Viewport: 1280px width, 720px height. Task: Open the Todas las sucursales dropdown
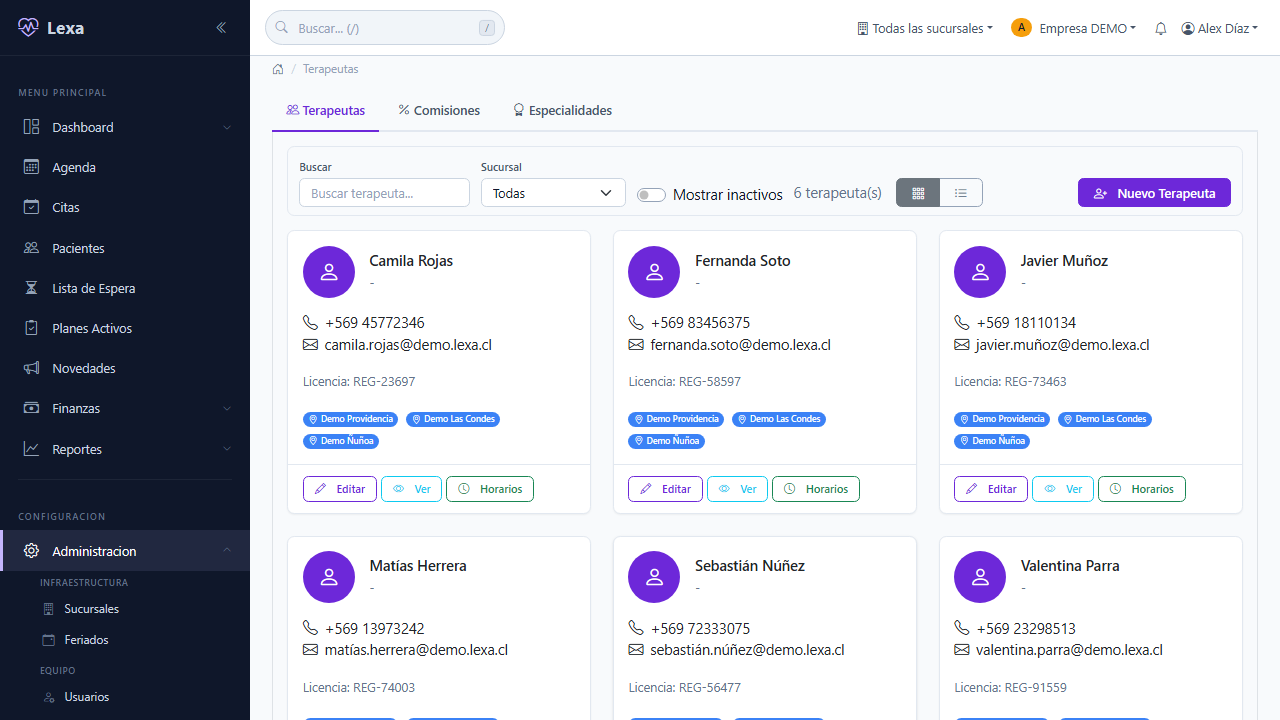click(925, 29)
